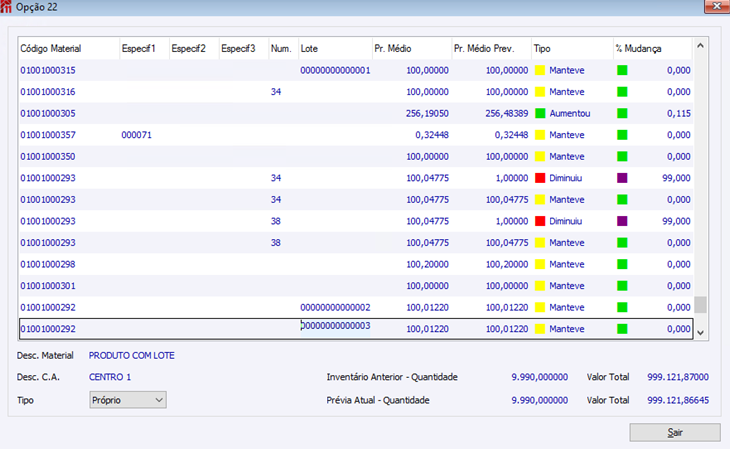The width and height of the screenshot is (730, 449).
Task: Click the % Mudança column header
Action: tap(653, 48)
